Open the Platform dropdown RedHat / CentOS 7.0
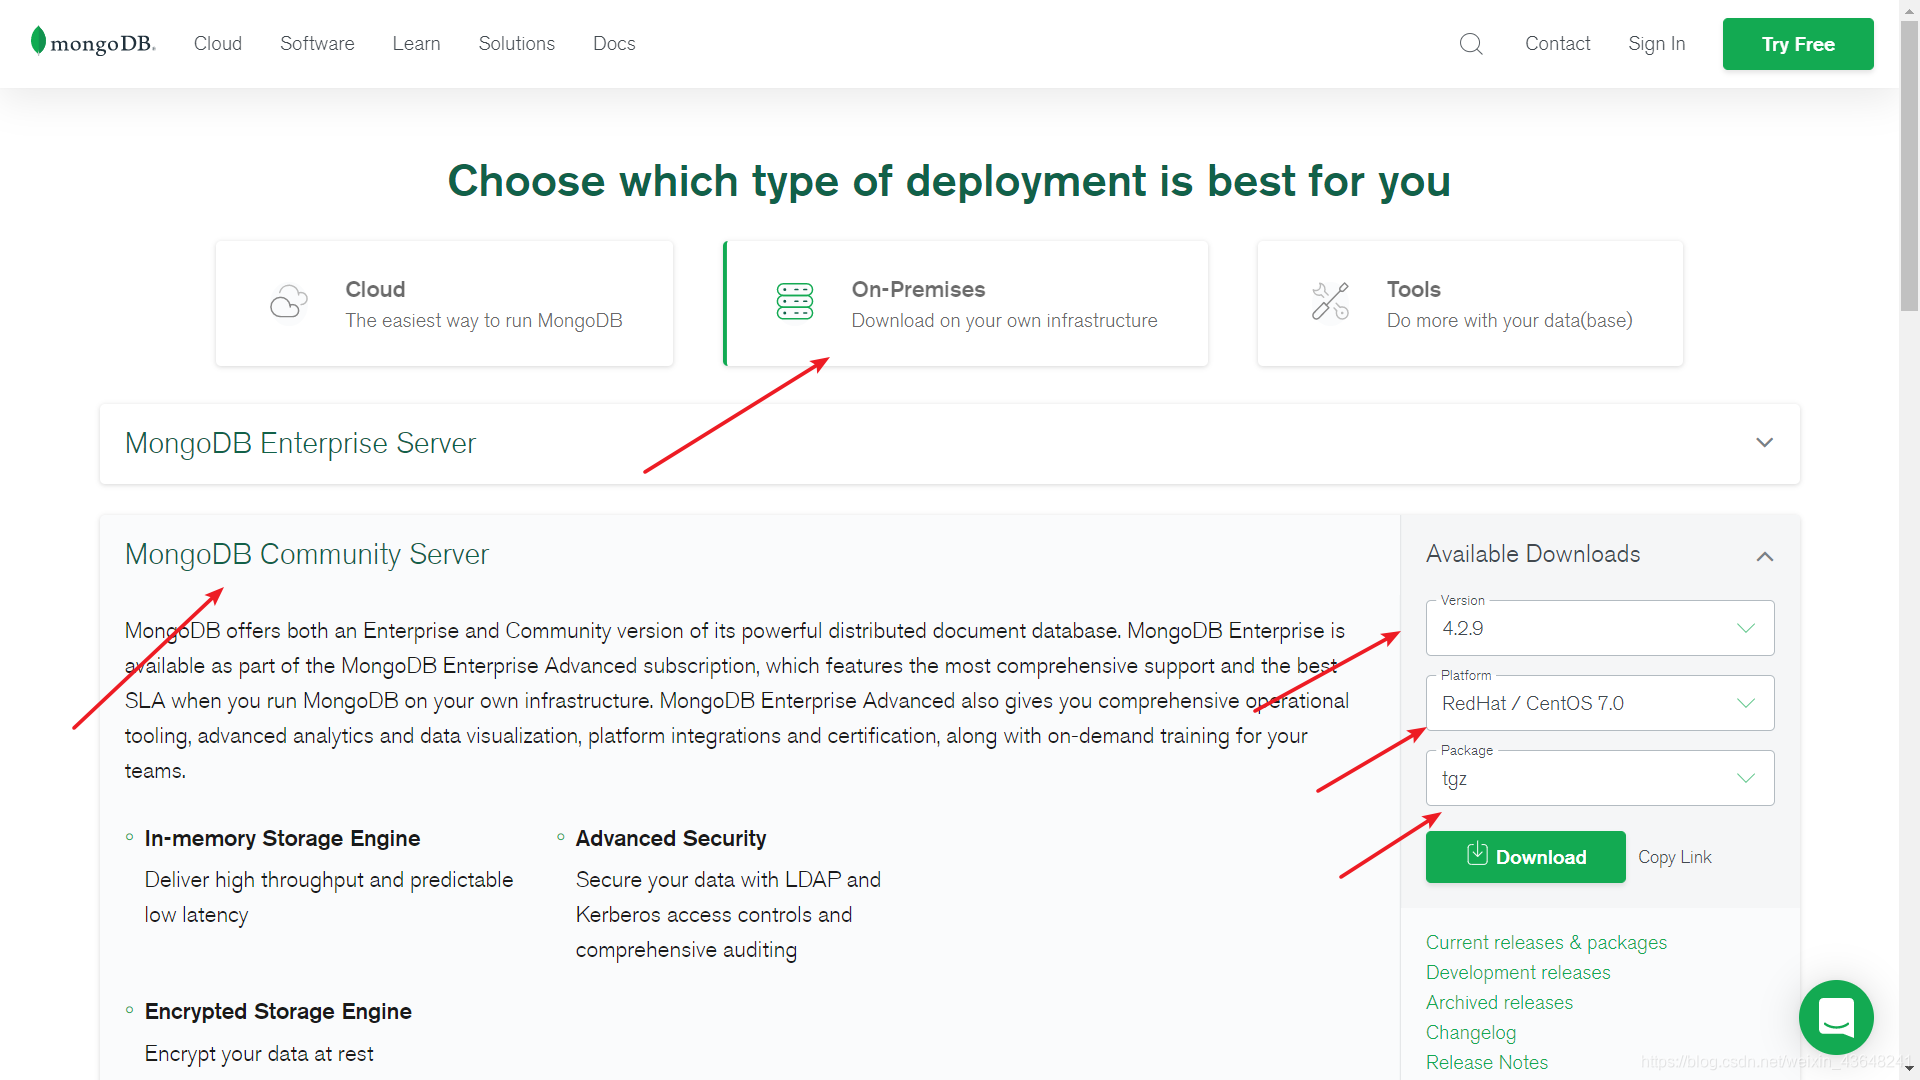Viewport: 1920px width, 1080px height. 1600,703
